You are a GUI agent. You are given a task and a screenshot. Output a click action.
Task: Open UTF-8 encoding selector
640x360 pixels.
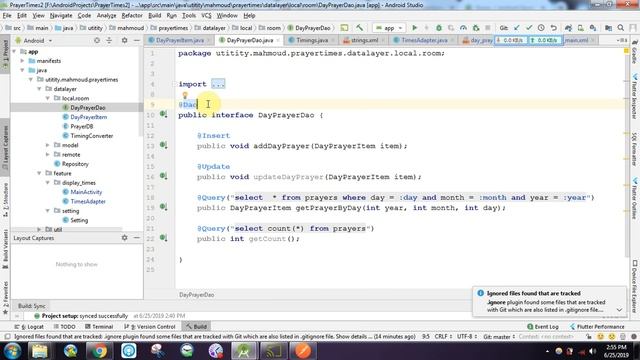(x=467, y=337)
